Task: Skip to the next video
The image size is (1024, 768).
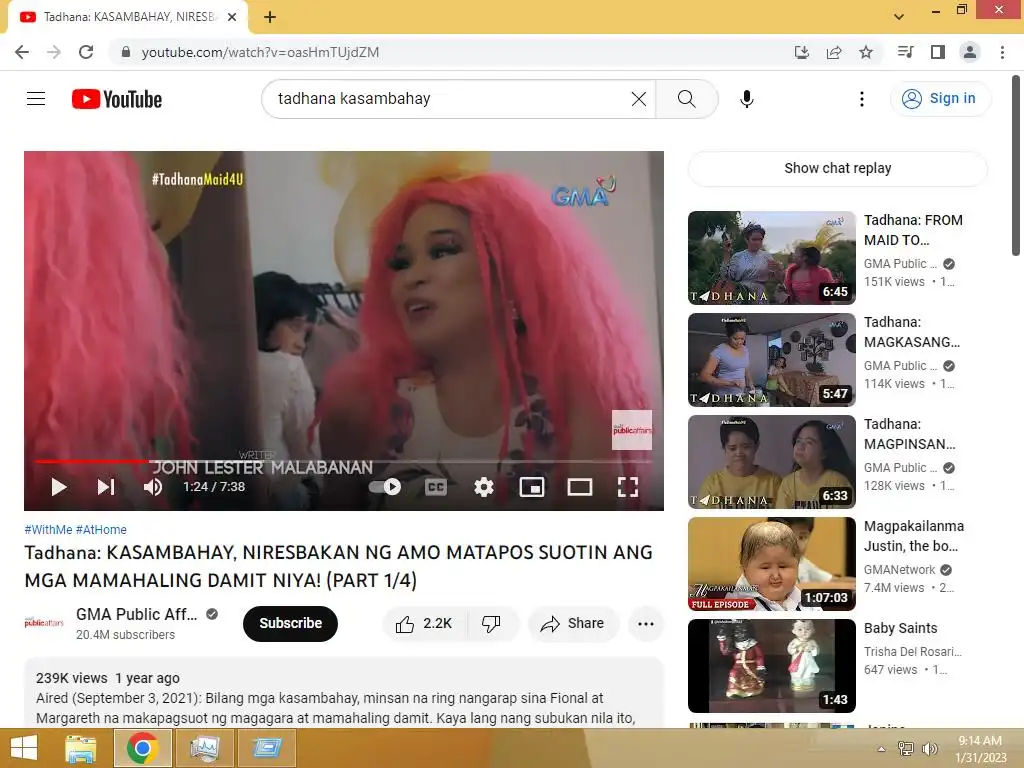Action: tap(106, 487)
